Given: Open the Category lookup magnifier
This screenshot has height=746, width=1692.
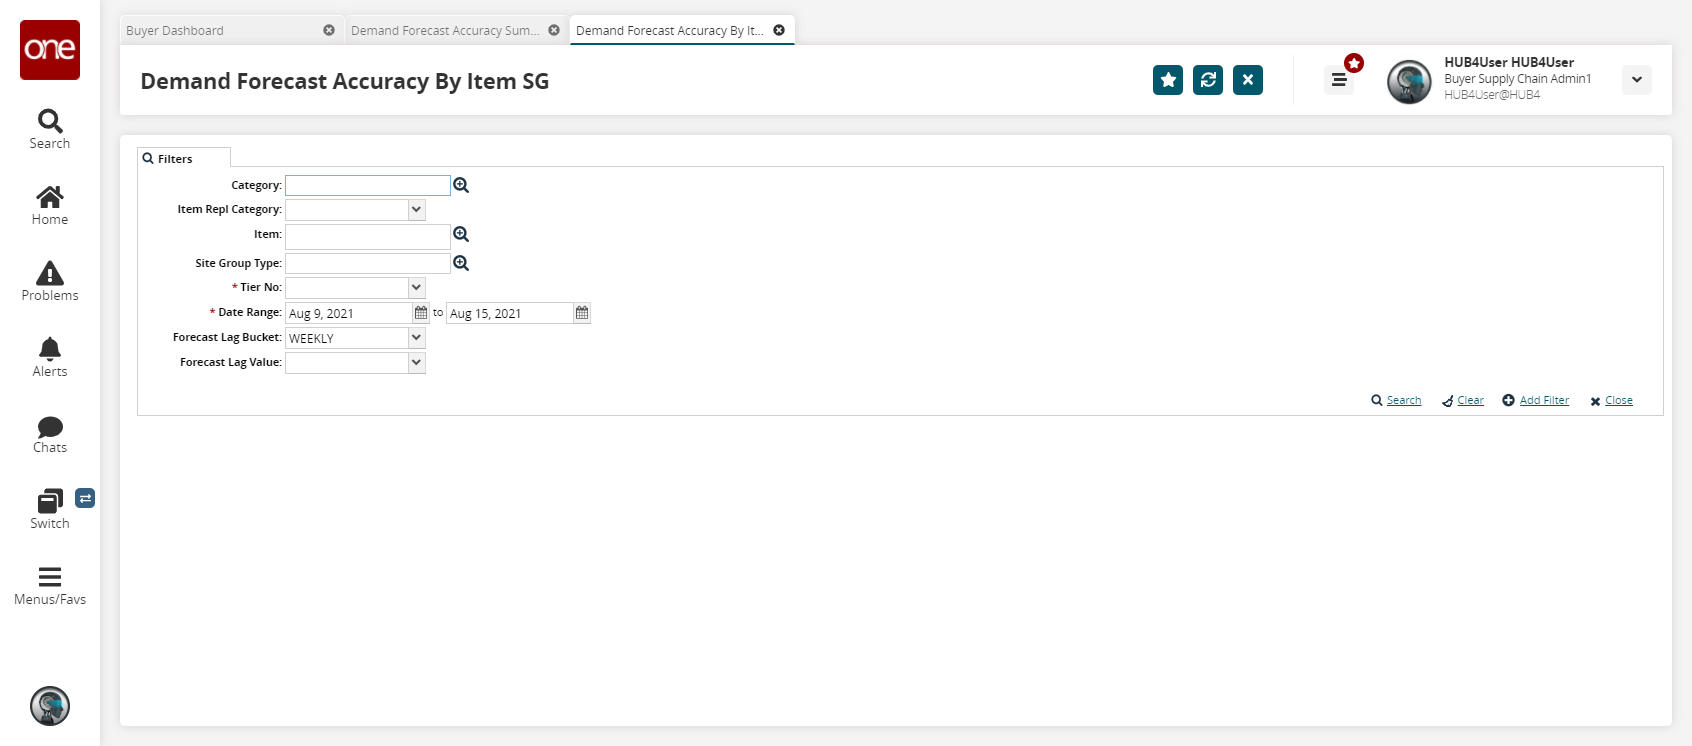Looking at the screenshot, I should click(x=461, y=185).
